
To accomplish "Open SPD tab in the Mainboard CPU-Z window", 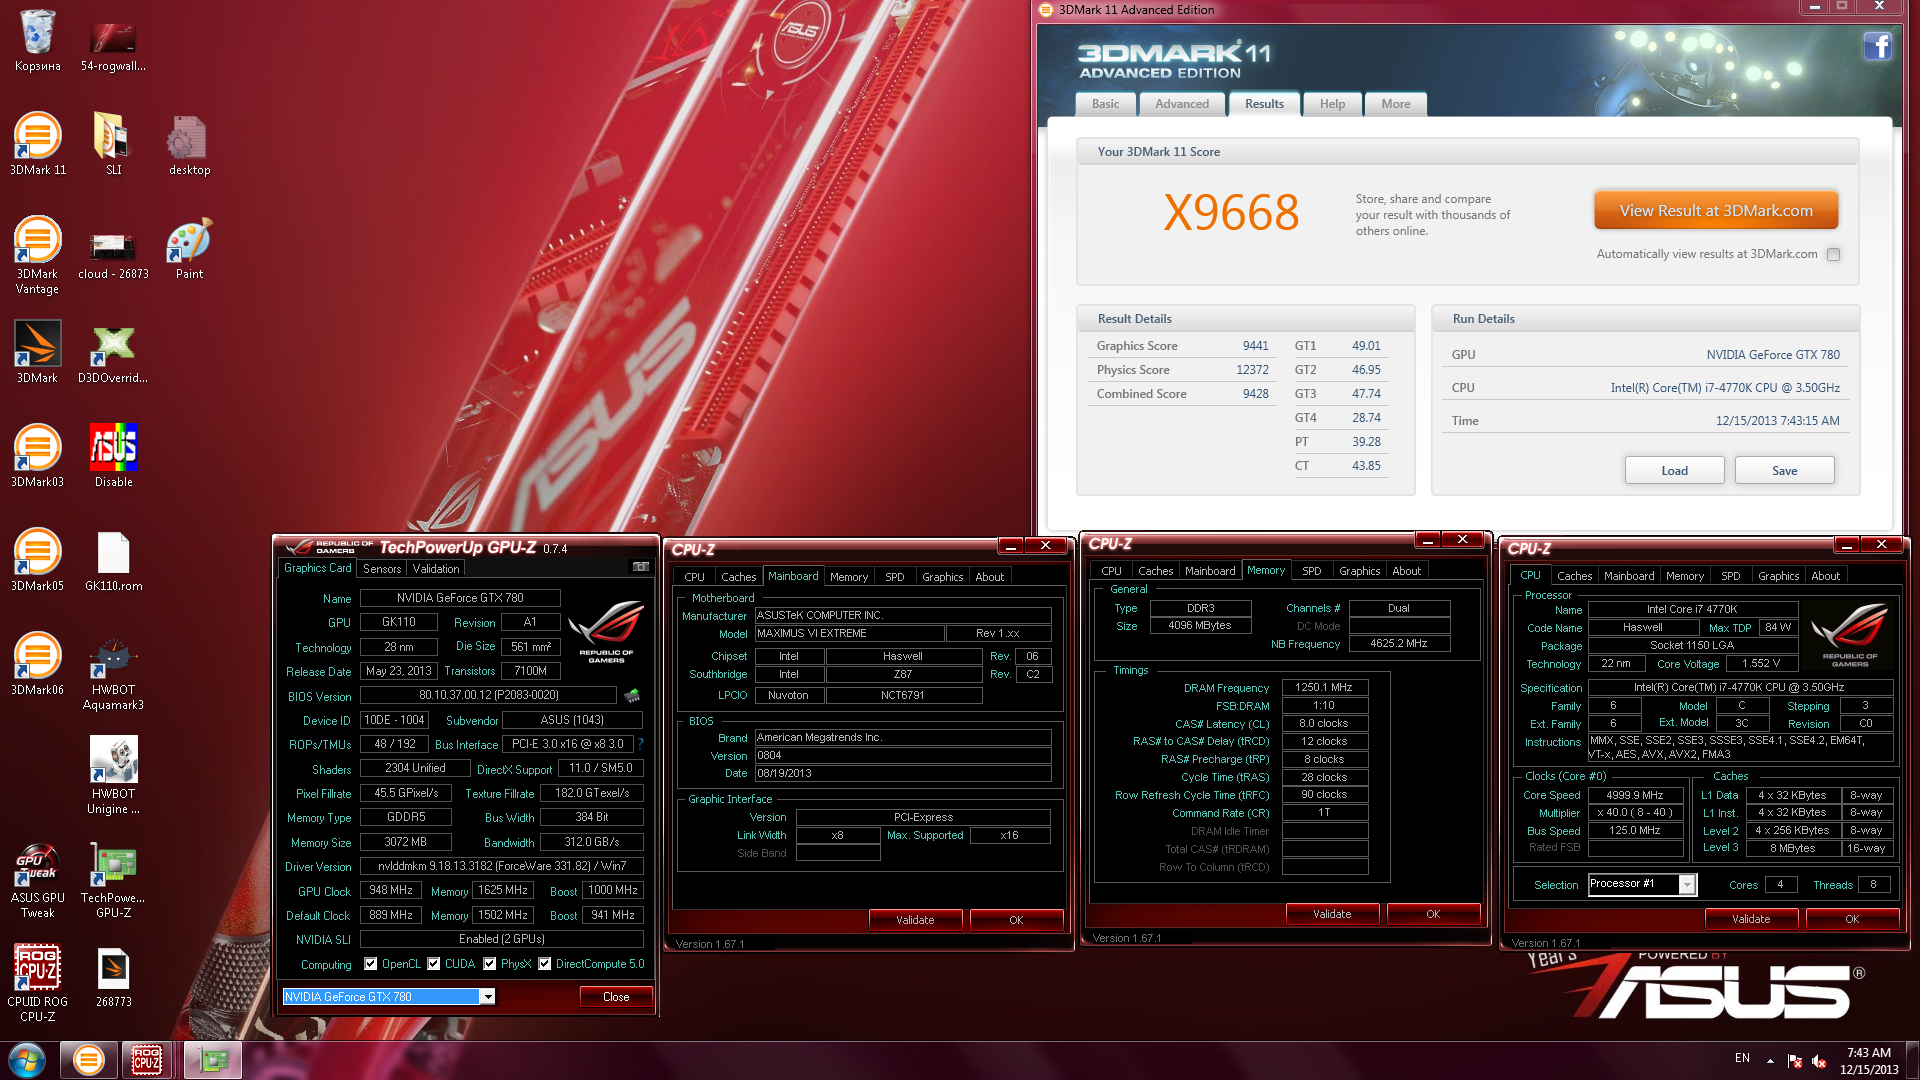I will tap(895, 577).
